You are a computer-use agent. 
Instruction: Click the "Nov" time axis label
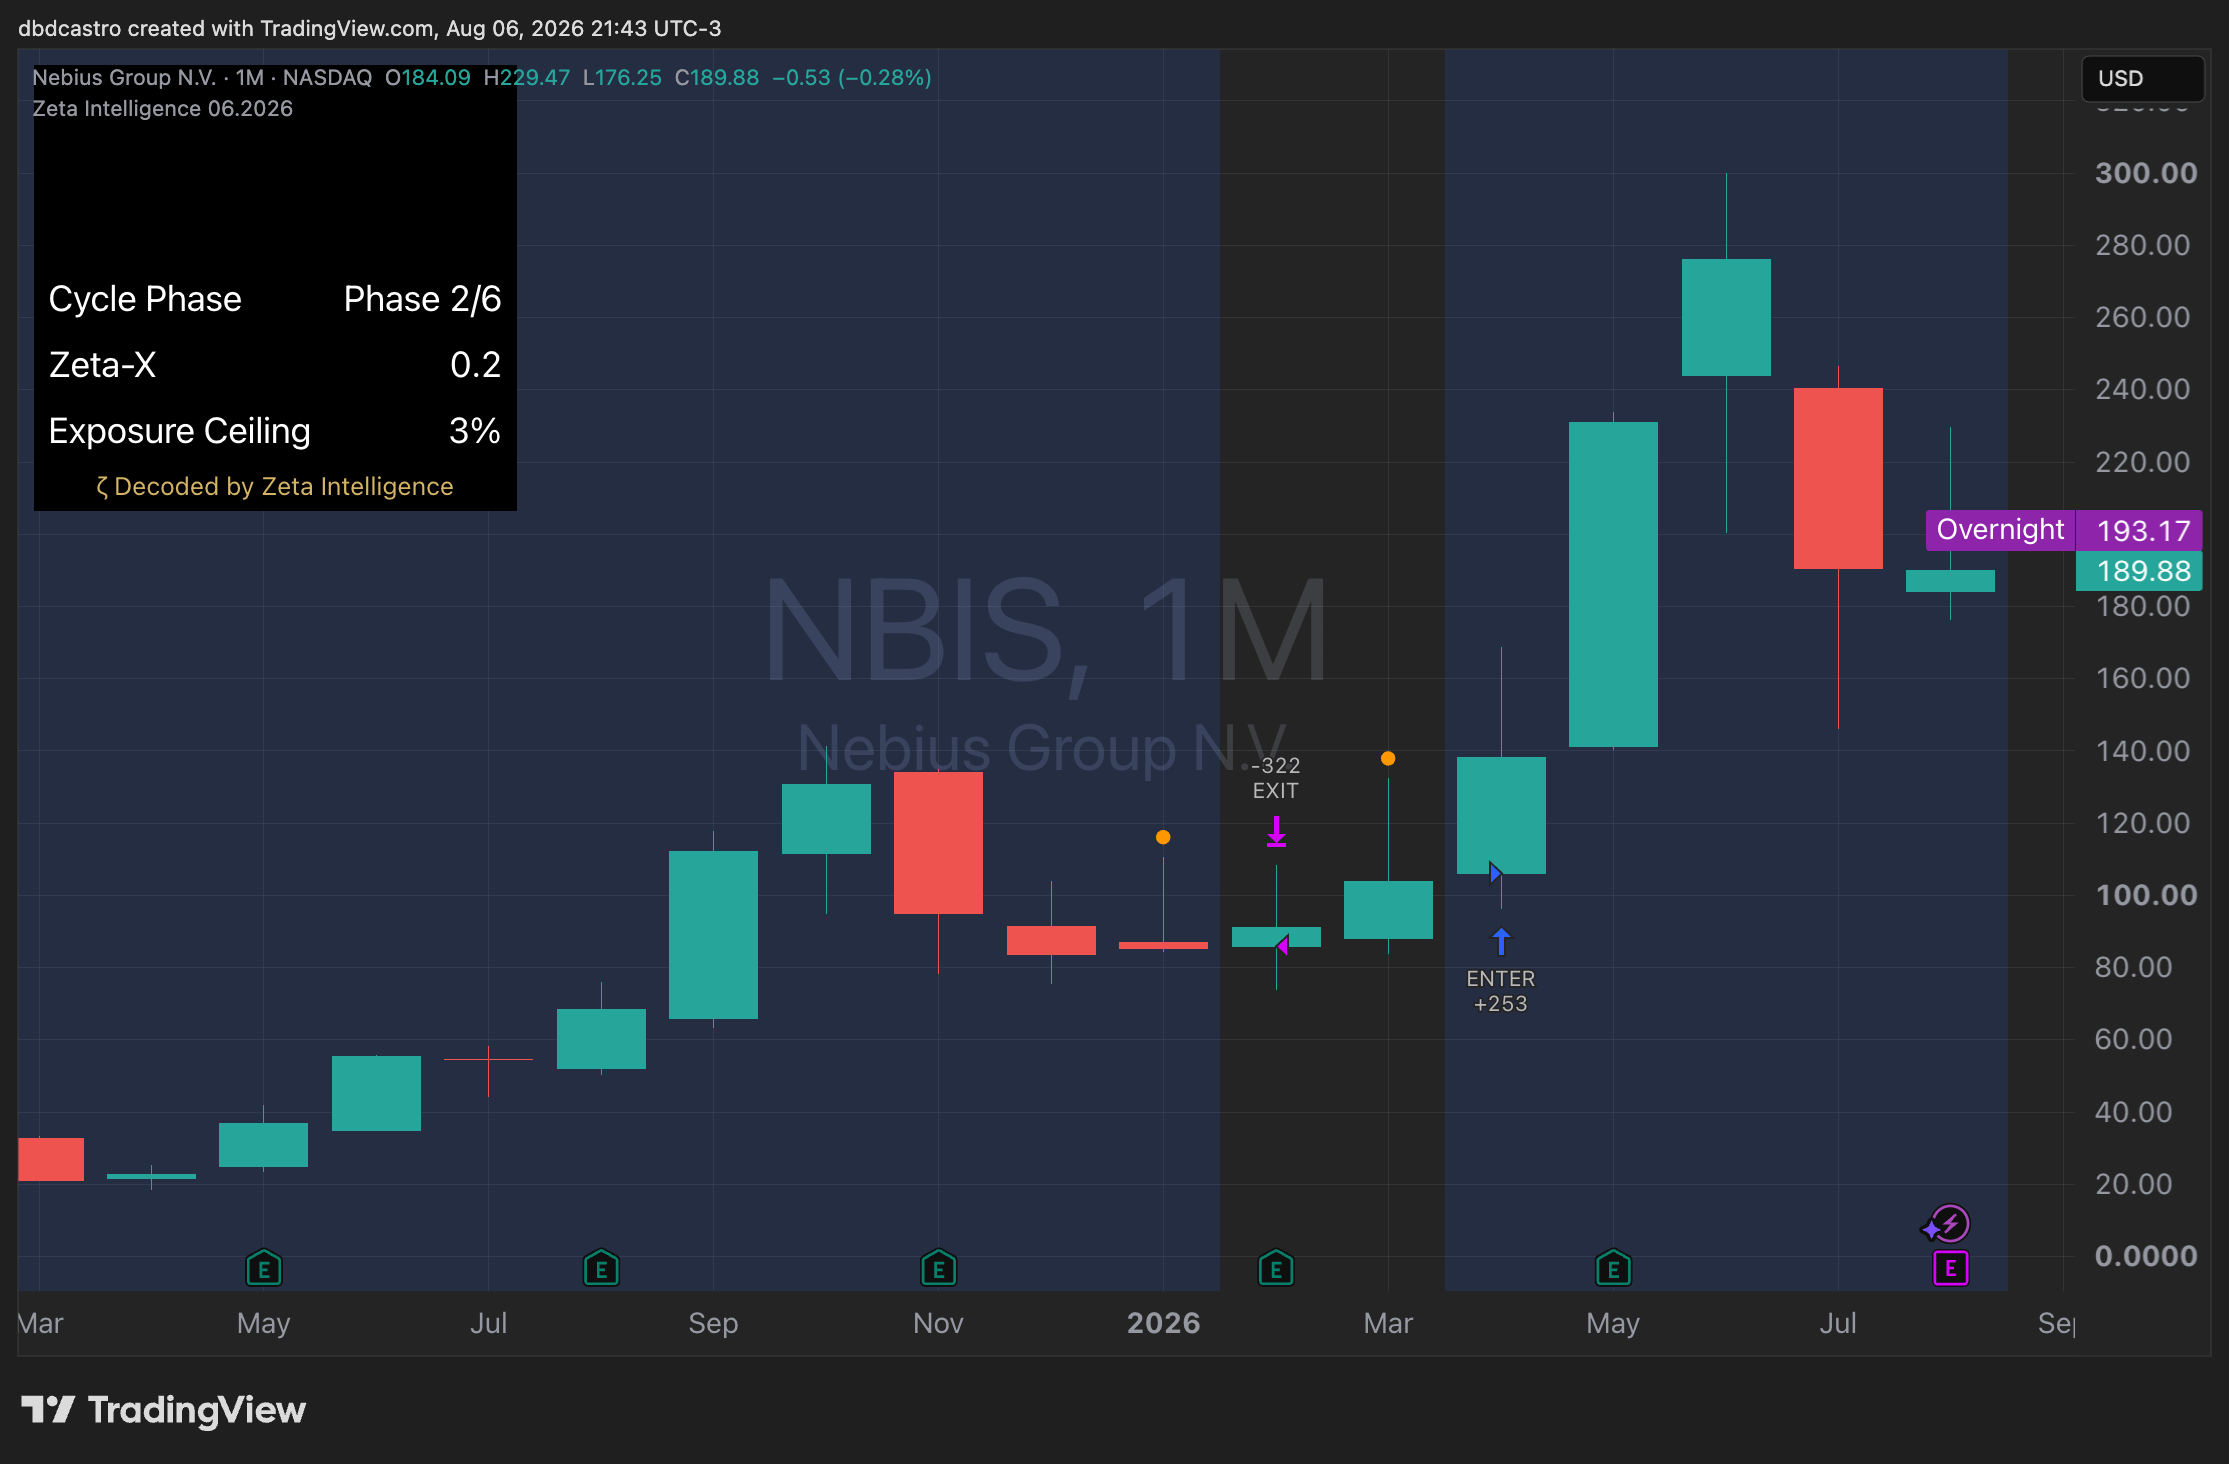[x=938, y=1323]
